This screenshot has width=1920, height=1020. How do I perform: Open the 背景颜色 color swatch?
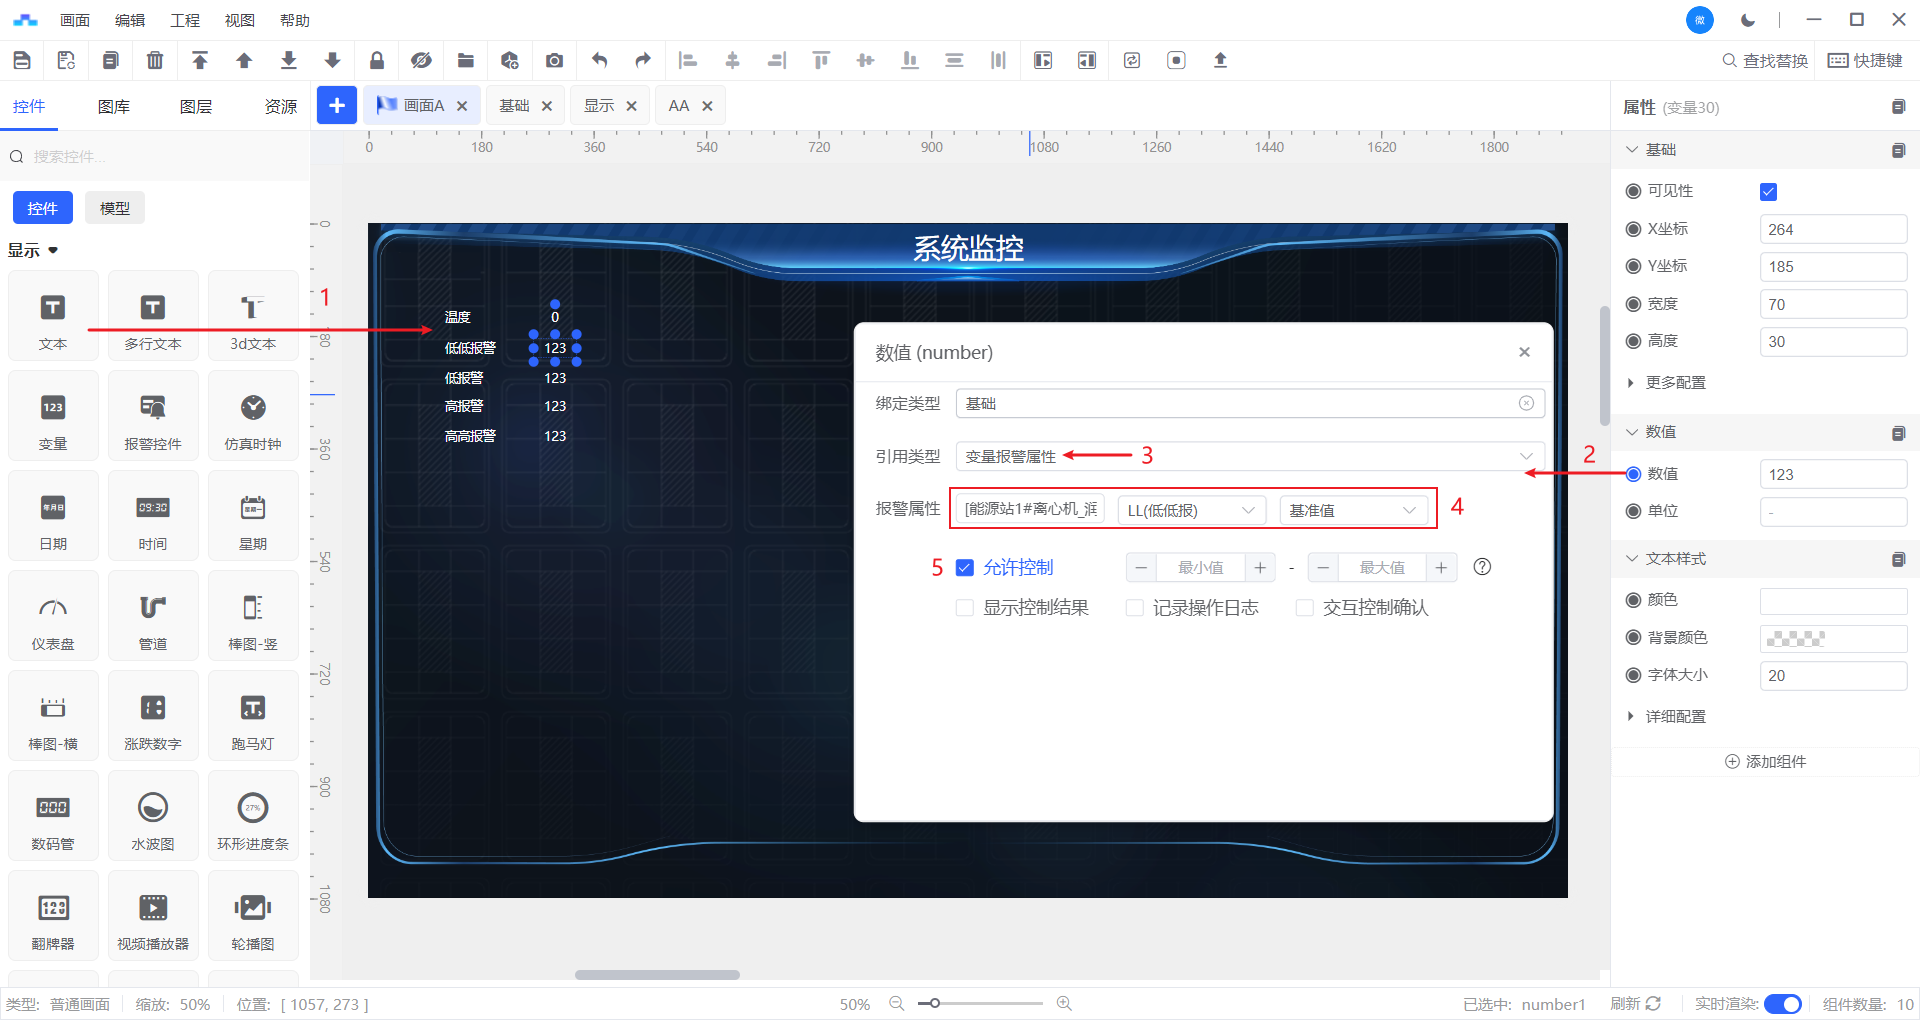pos(1832,638)
